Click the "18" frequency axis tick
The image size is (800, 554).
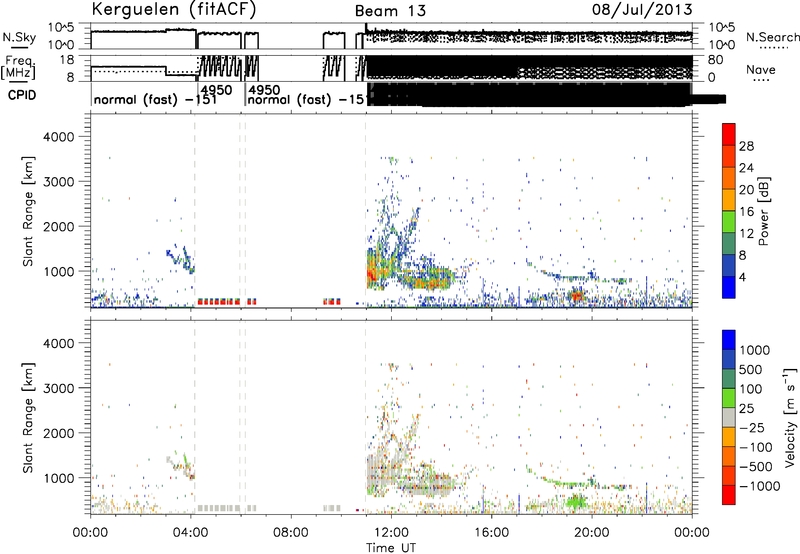click(67, 59)
